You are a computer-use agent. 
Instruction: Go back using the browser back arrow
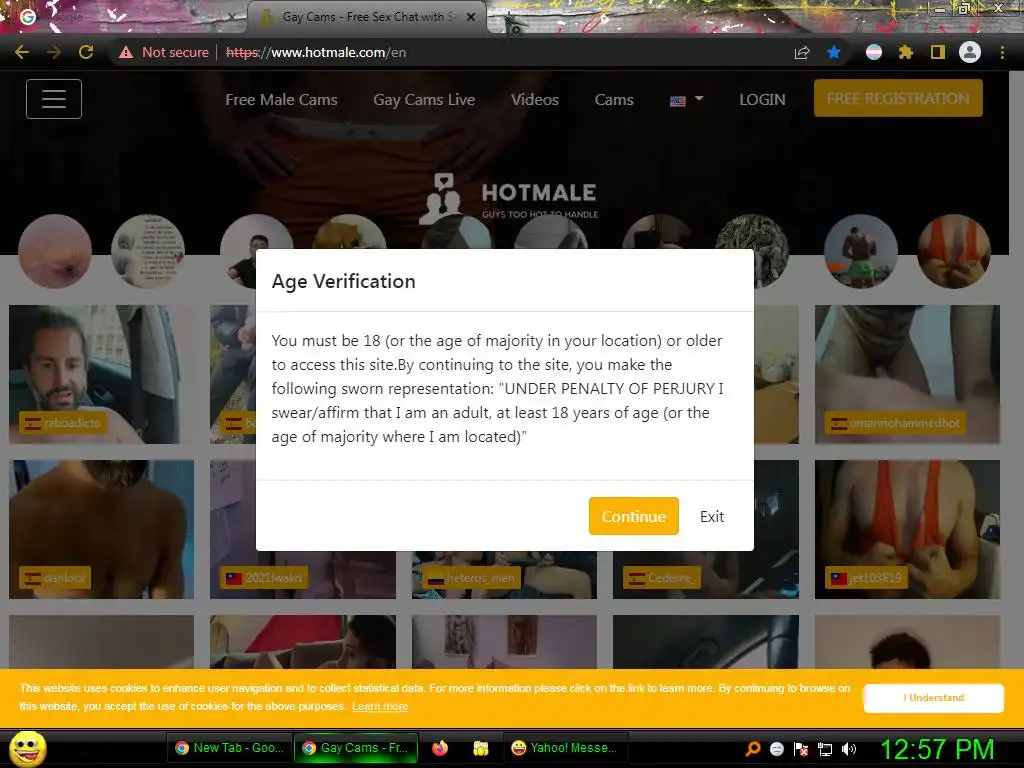point(22,52)
